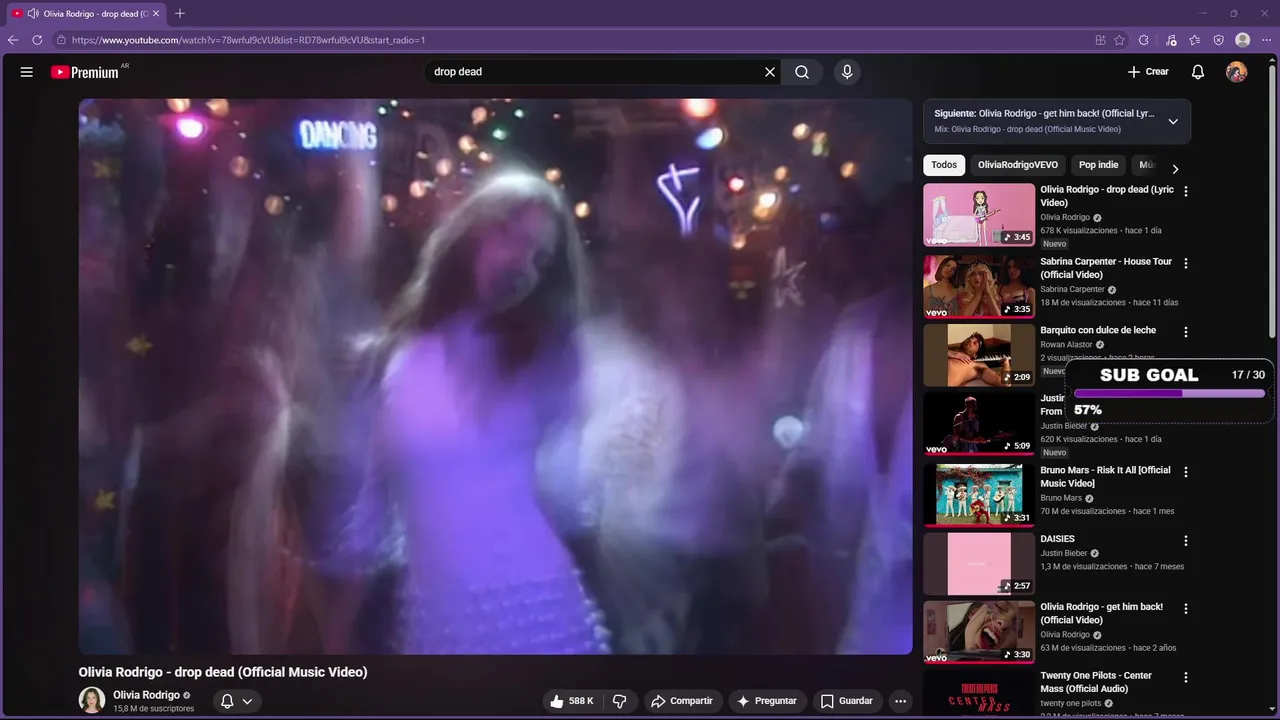Open the media control music-note icon

1171,40
